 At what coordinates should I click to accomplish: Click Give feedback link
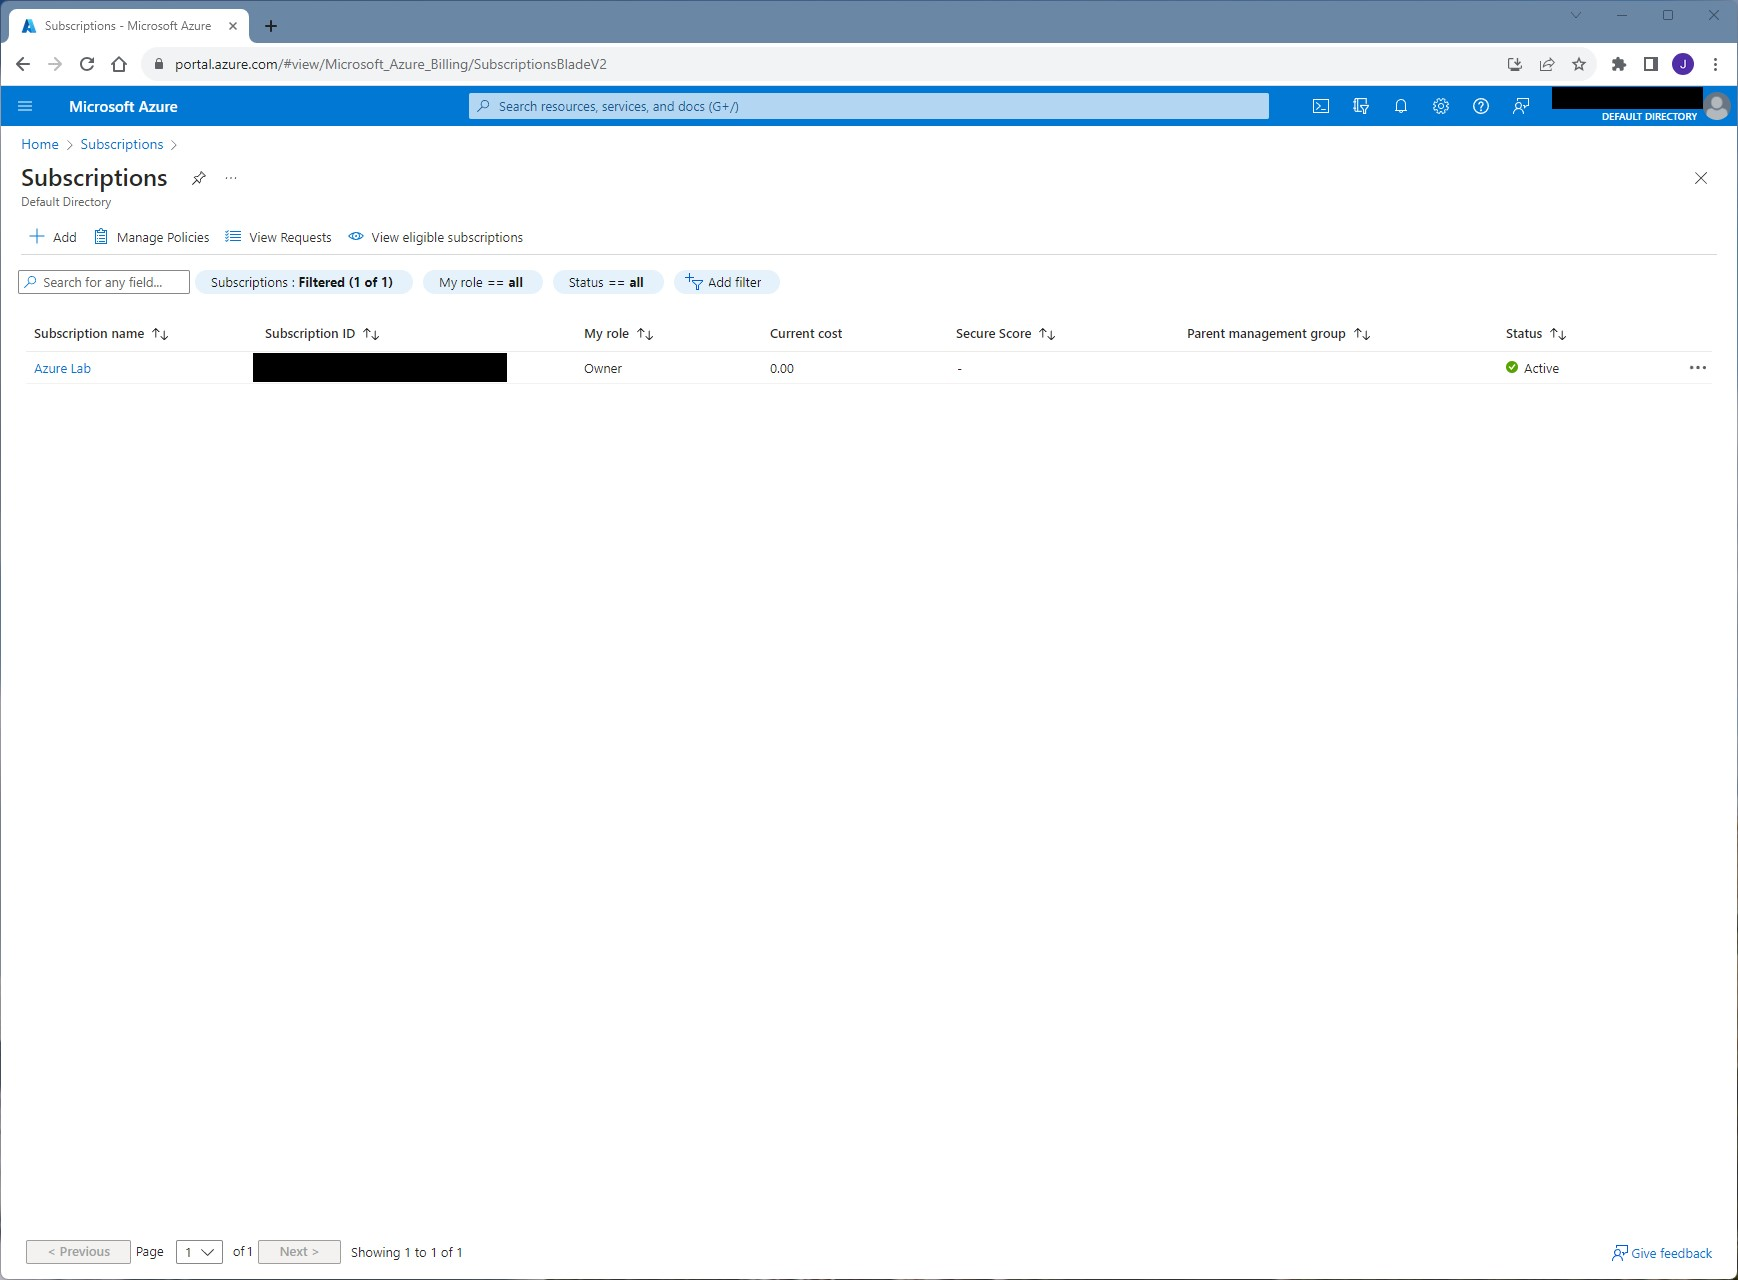1662,1253
